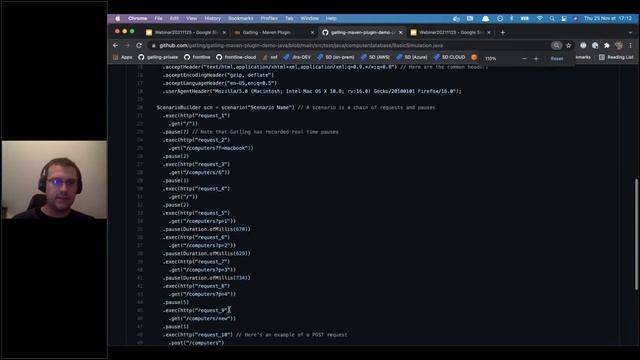Click the orange bookmark icon after SD CLOUD
This screenshot has height=360, width=640.
(x=474, y=57)
